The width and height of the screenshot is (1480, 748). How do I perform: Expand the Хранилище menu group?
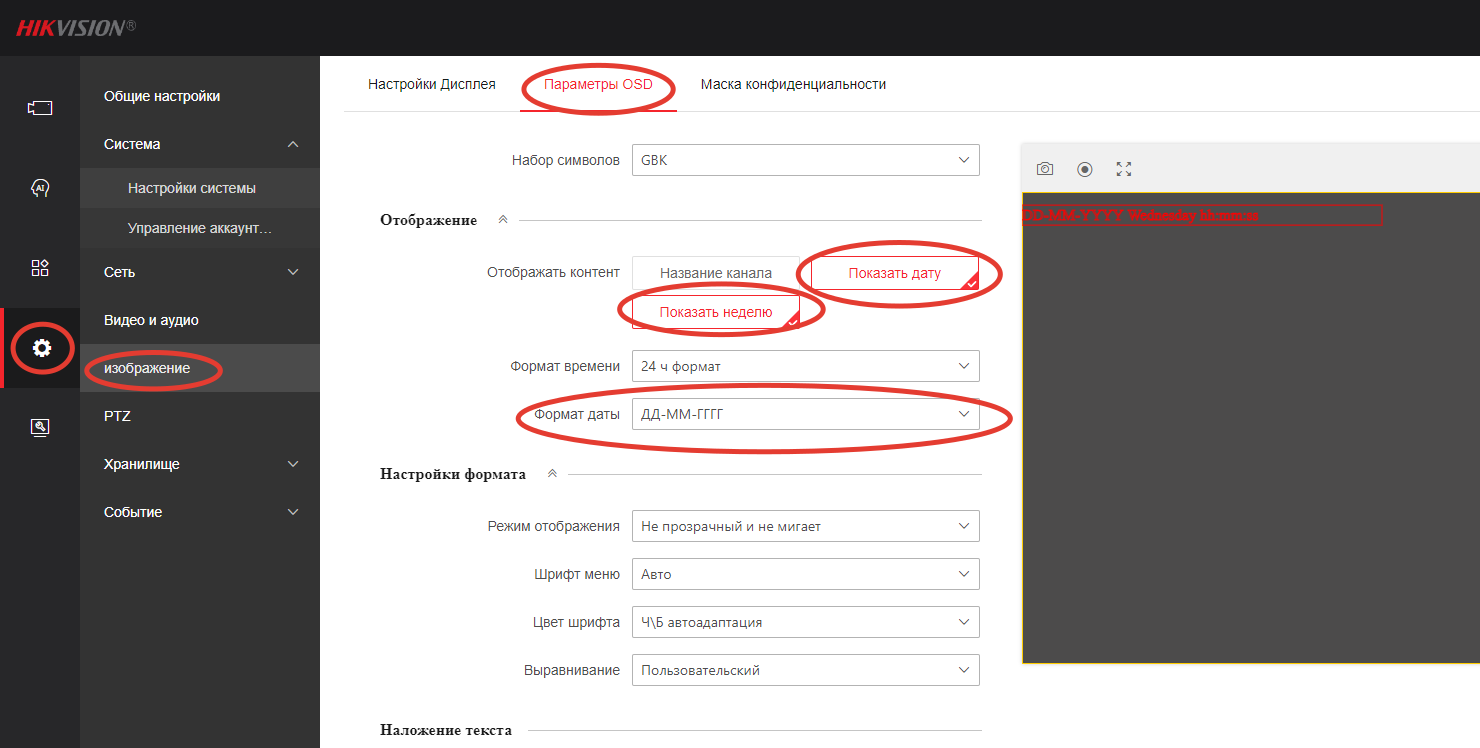coord(200,464)
